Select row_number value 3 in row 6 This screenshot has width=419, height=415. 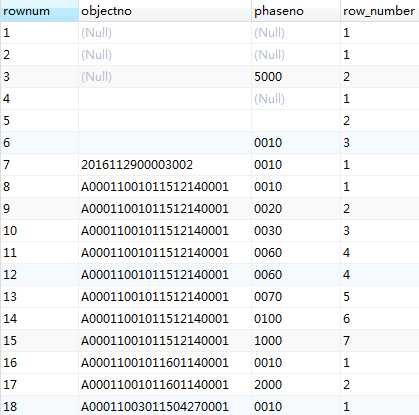(x=380, y=143)
